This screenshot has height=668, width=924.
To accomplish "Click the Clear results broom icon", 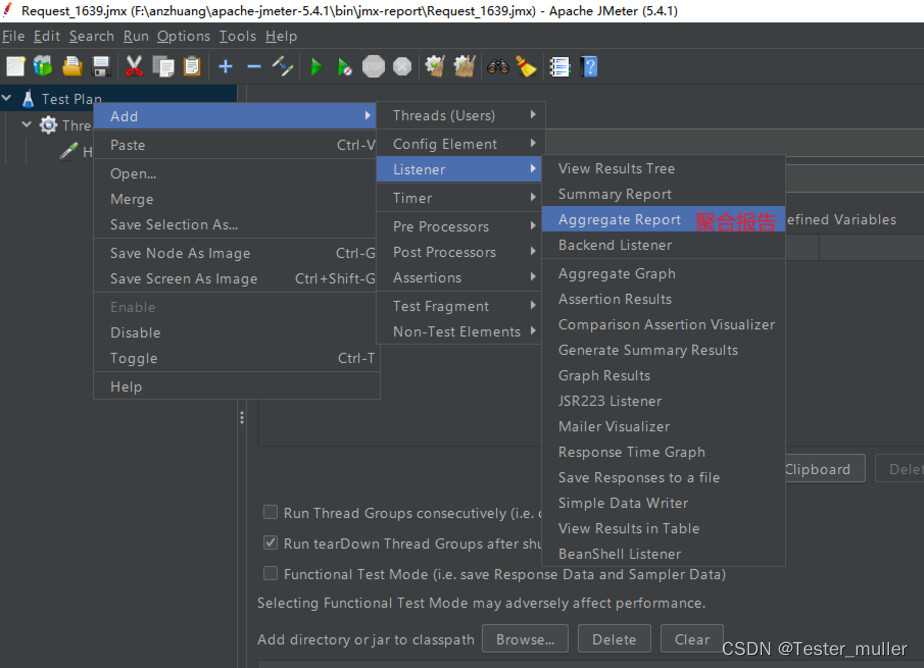I will click(x=435, y=67).
